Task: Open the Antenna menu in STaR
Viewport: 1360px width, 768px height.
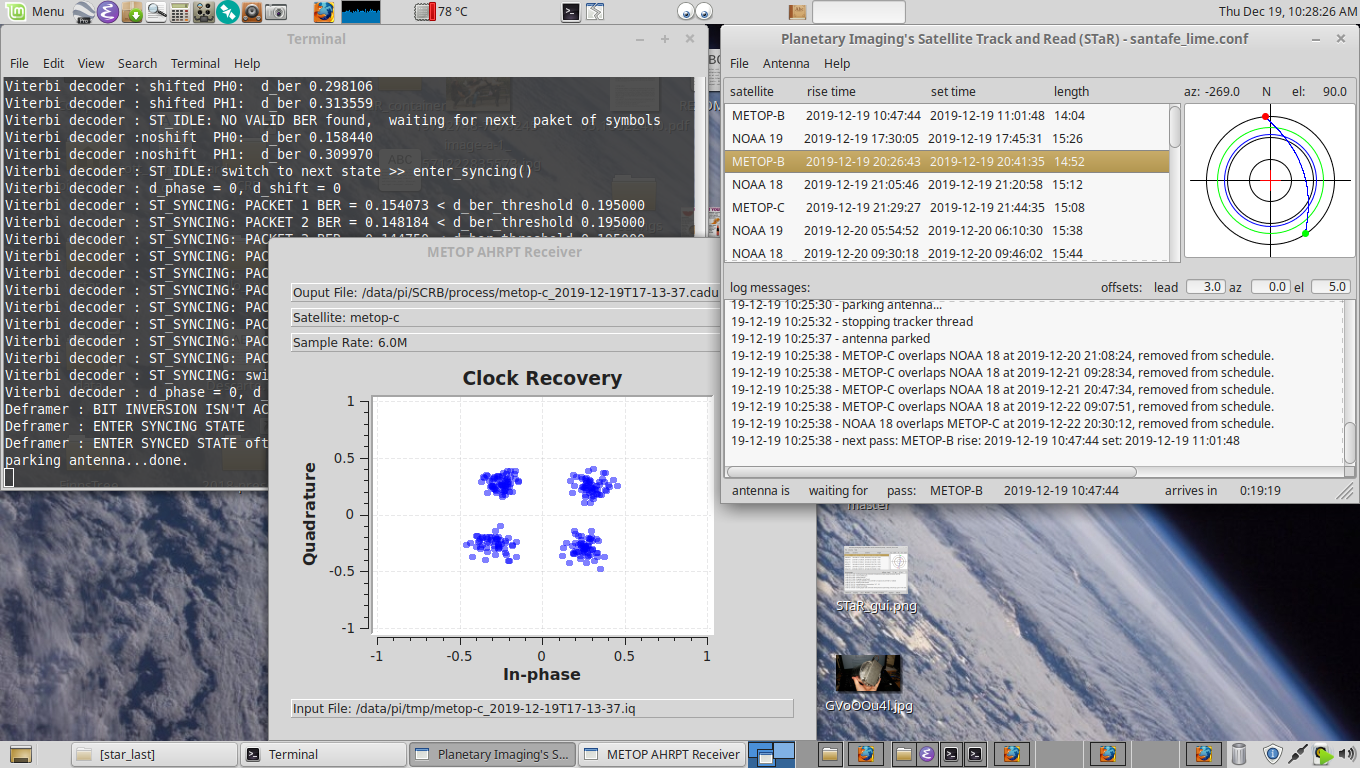Action: 786,63
